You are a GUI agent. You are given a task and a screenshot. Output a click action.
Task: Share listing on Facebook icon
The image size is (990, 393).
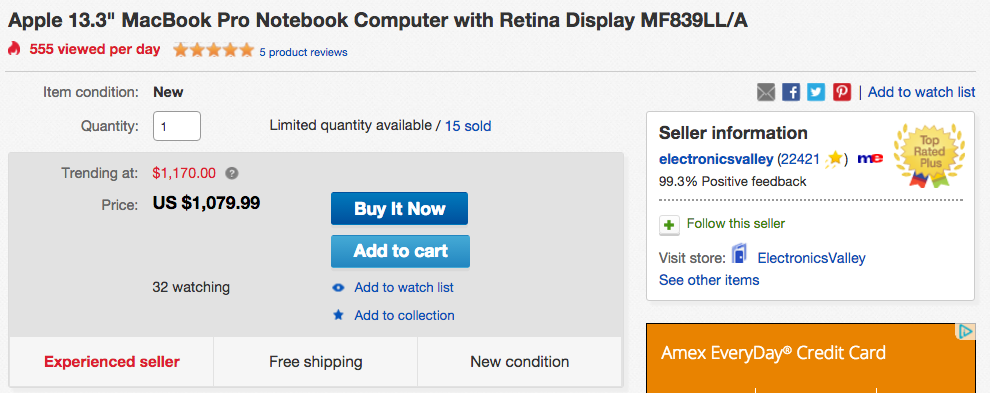(x=791, y=92)
